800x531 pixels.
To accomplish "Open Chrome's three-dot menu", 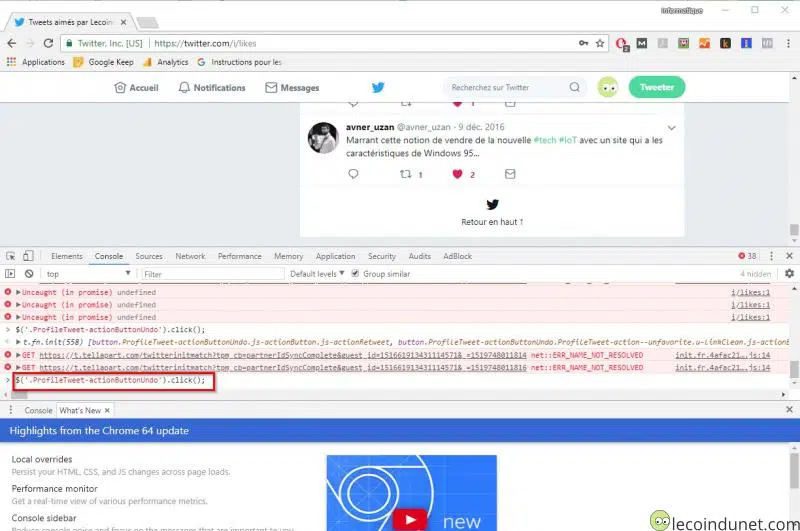I will pos(788,43).
